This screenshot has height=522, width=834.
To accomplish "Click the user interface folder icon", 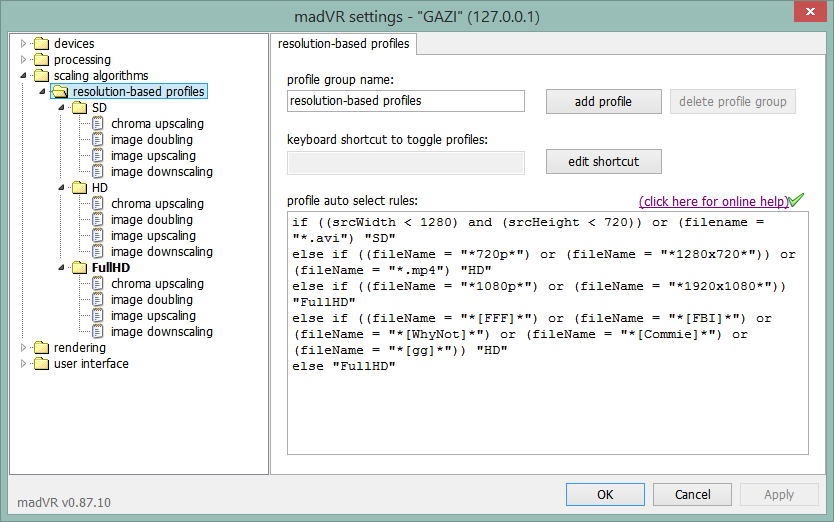I will (x=41, y=364).
